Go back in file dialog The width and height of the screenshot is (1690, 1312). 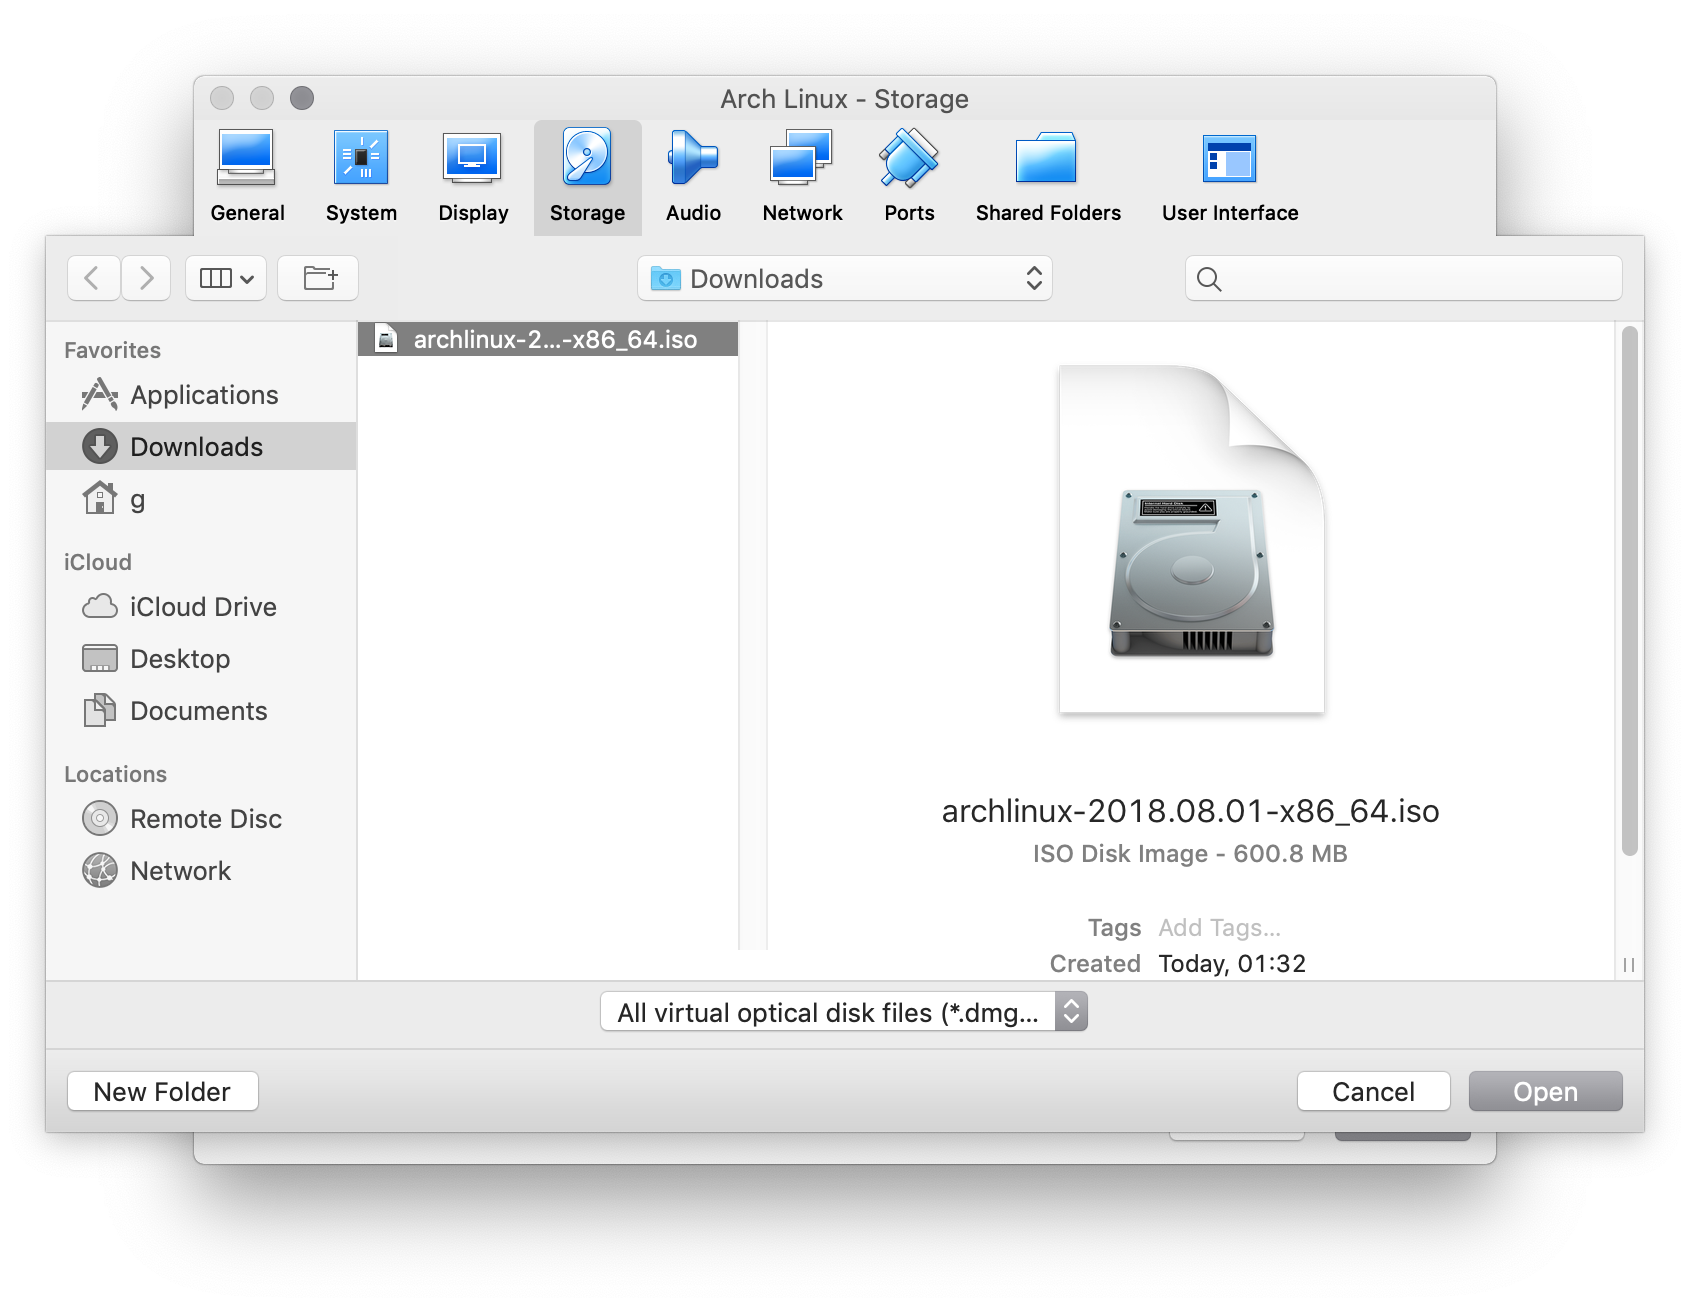(93, 278)
